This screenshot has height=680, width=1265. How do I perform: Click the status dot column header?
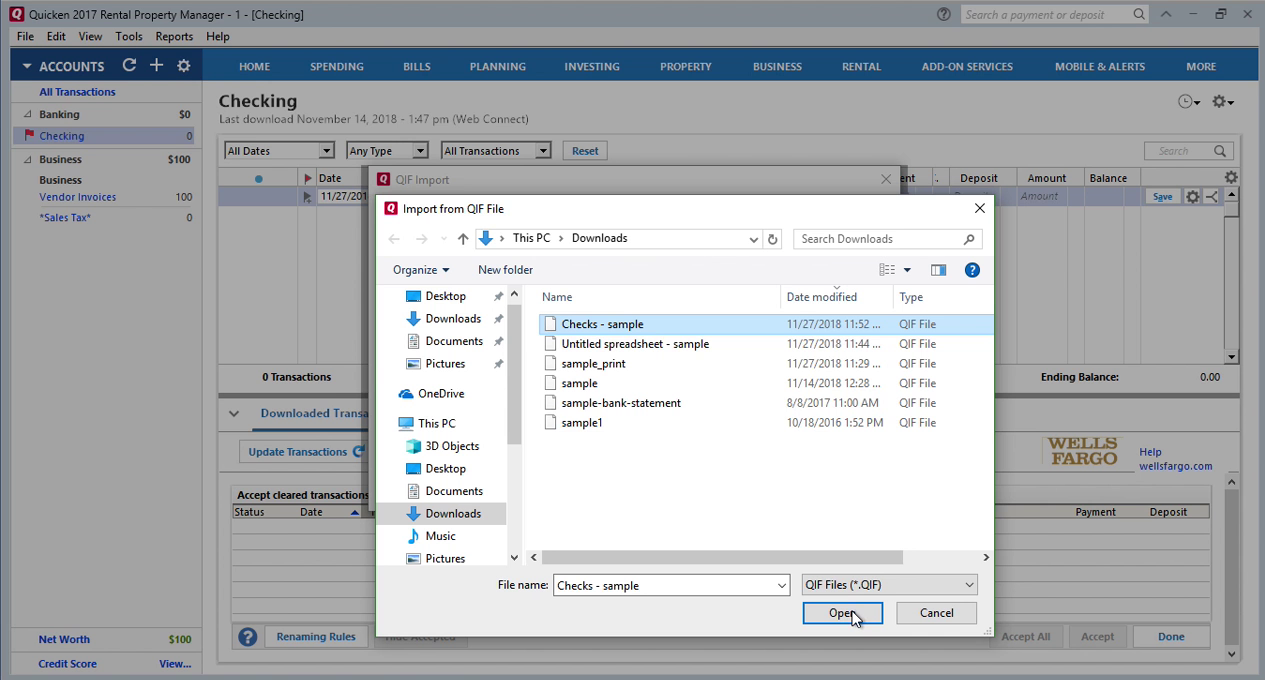pos(259,179)
